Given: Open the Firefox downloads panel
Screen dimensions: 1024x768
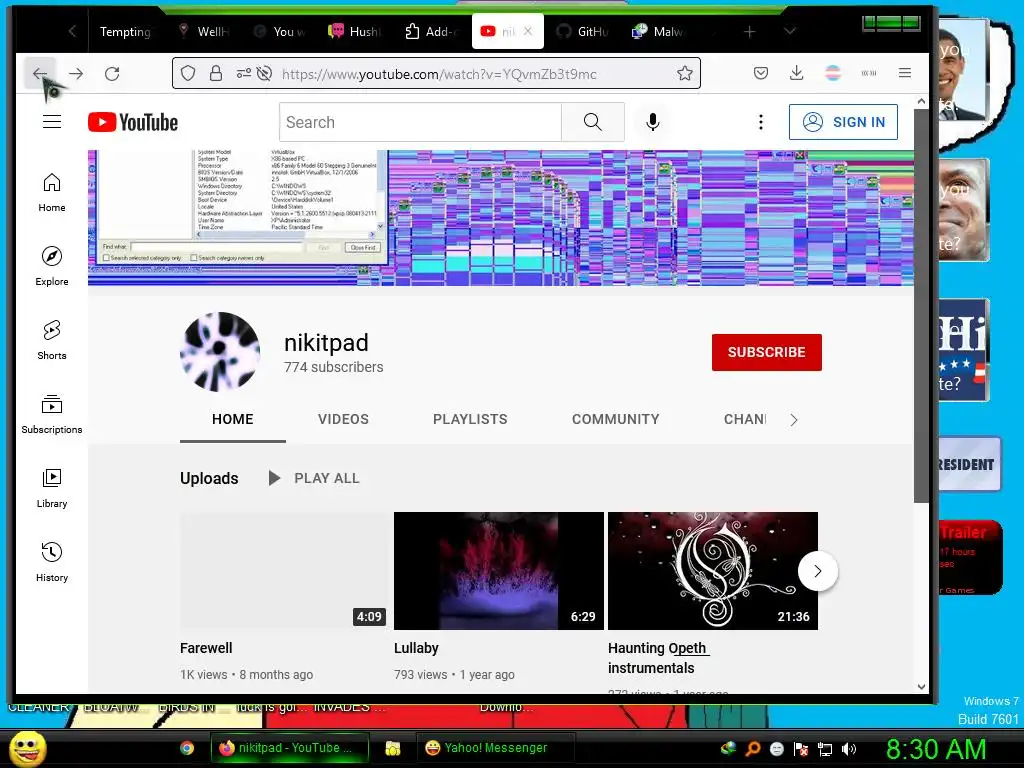Looking at the screenshot, I should (x=796, y=73).
